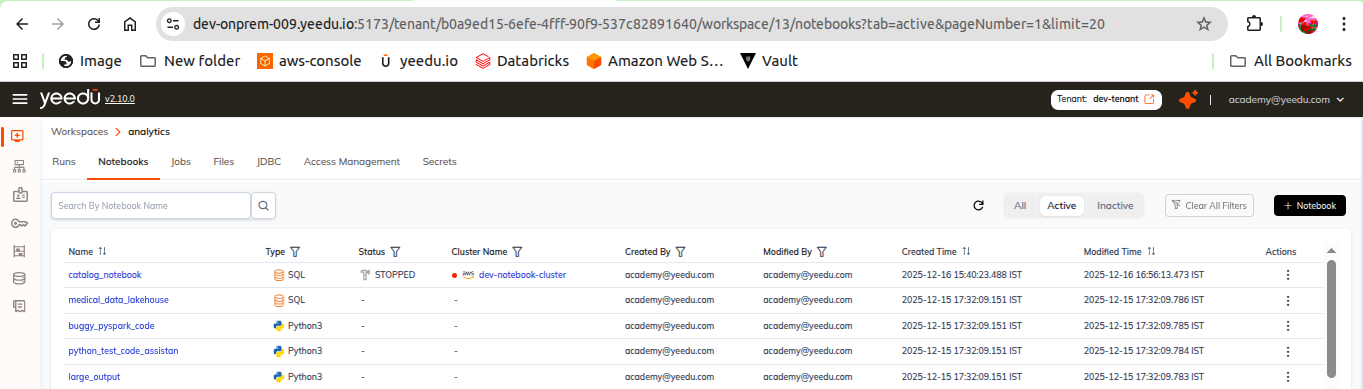This screenshot has width=1363, height=389.
Task: Open actions menu for buggy_pyspark_code
Action: 1287,325
